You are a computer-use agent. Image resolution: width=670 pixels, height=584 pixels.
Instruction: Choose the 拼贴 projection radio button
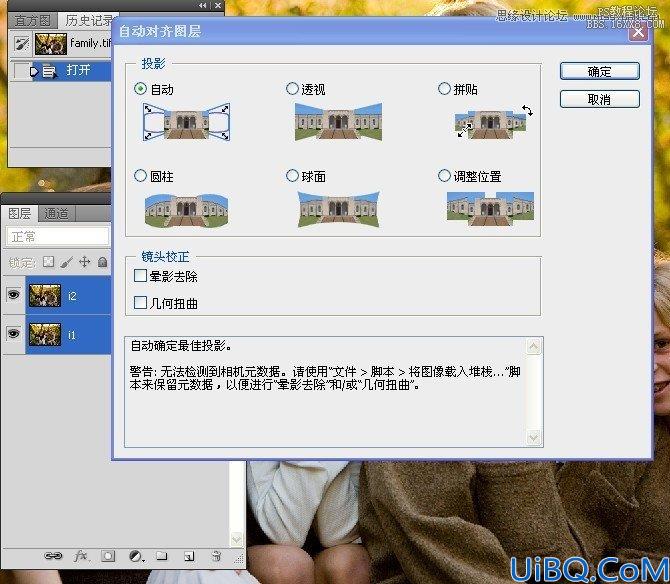coord(444,89)
